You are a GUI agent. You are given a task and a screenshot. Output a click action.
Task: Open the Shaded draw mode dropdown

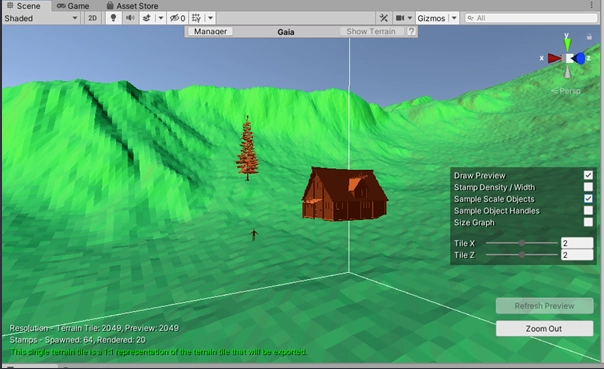[x=41, y=18]
